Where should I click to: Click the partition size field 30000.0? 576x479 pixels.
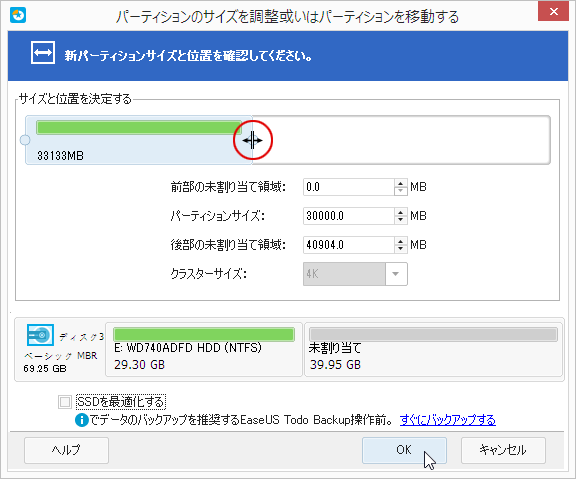(349, 216)
